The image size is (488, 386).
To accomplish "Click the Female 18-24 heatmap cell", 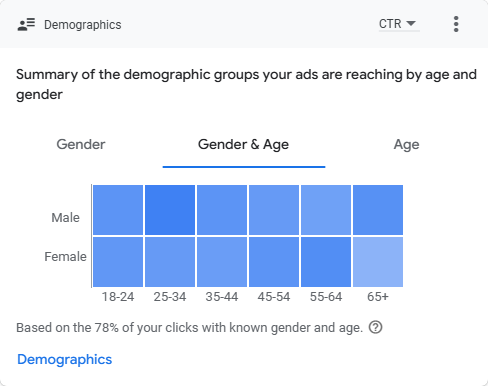I will (x=118, y=262).
